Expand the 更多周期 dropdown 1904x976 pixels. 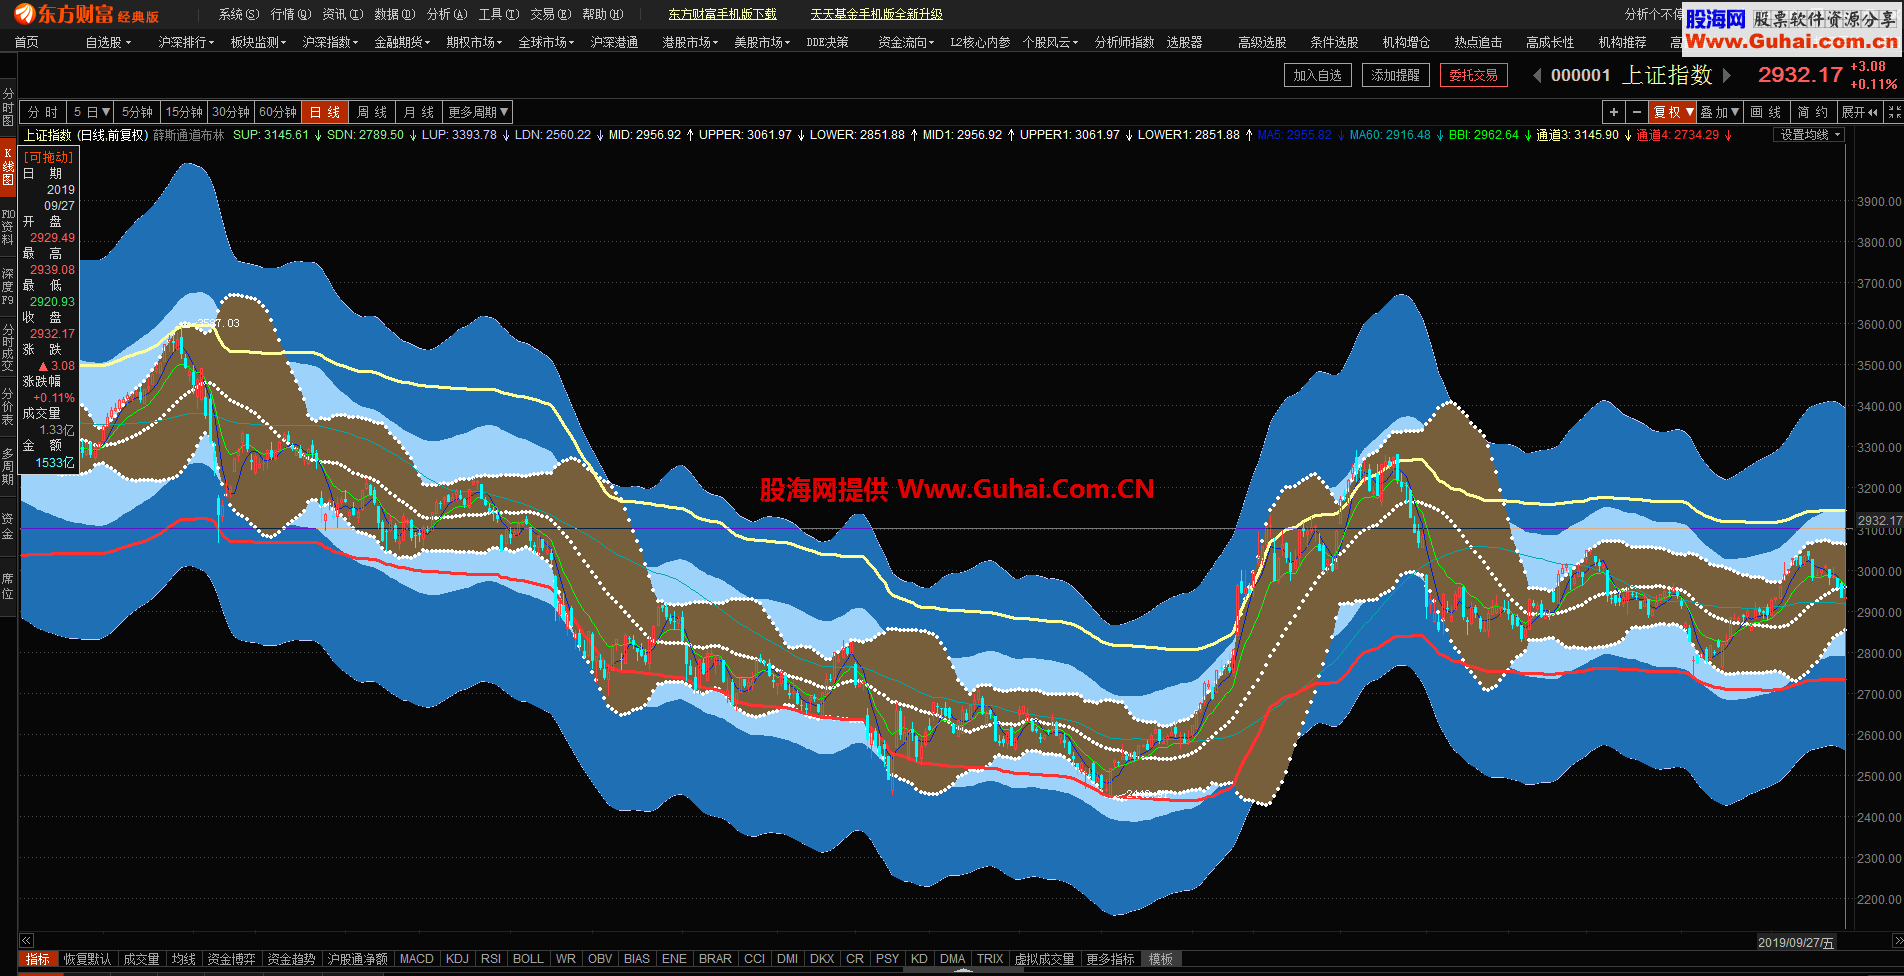point(478,112)
